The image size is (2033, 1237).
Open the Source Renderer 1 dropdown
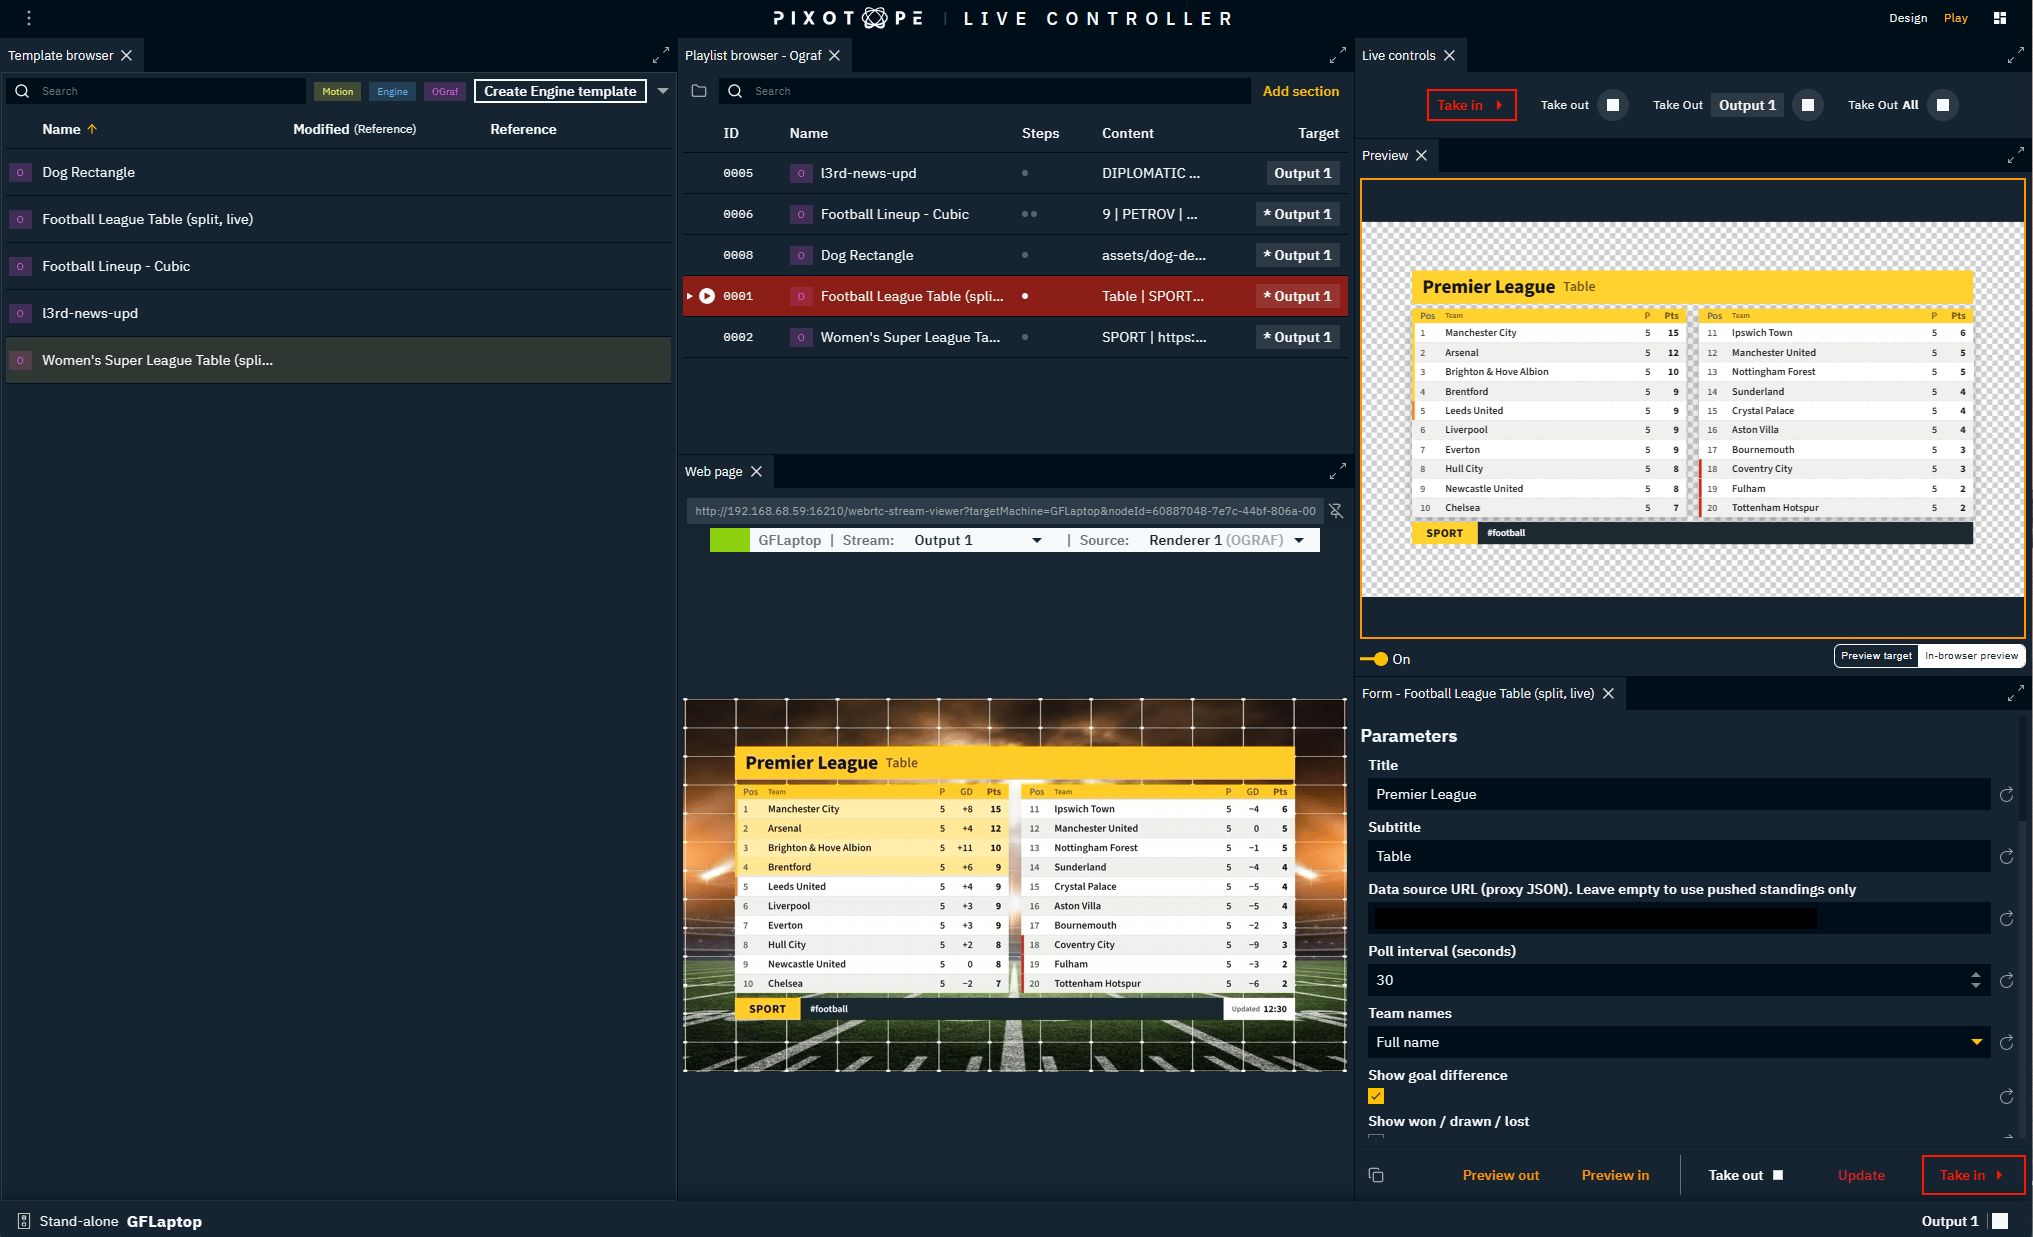(1226, 540)
